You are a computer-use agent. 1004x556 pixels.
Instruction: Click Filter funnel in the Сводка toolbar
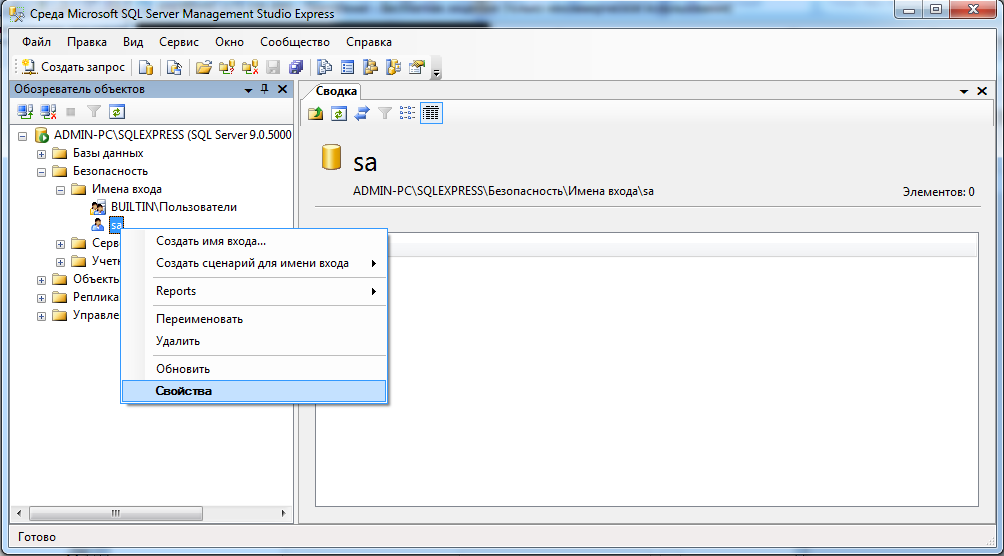[x=385, y=113]
